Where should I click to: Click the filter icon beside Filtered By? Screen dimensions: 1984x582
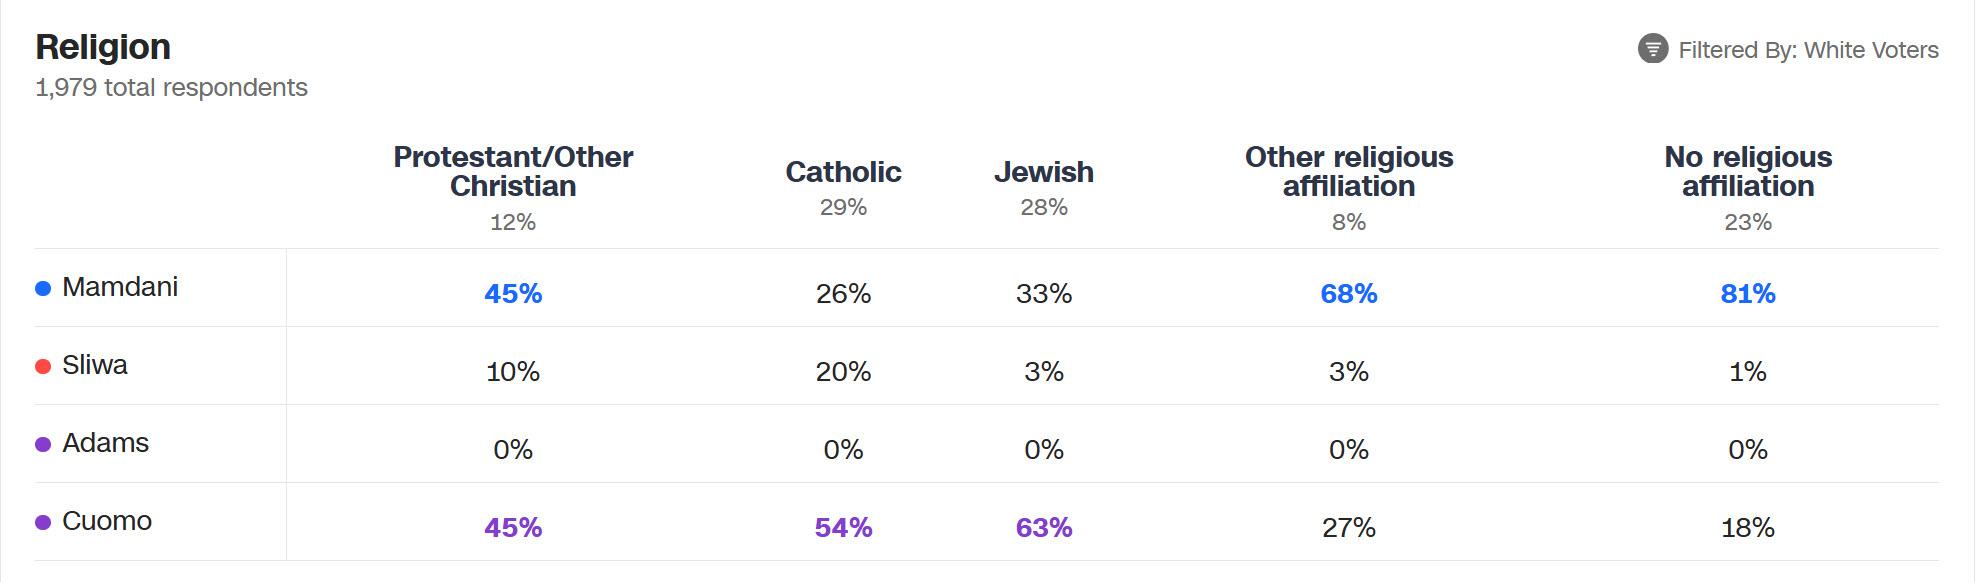pos(1652,49)
